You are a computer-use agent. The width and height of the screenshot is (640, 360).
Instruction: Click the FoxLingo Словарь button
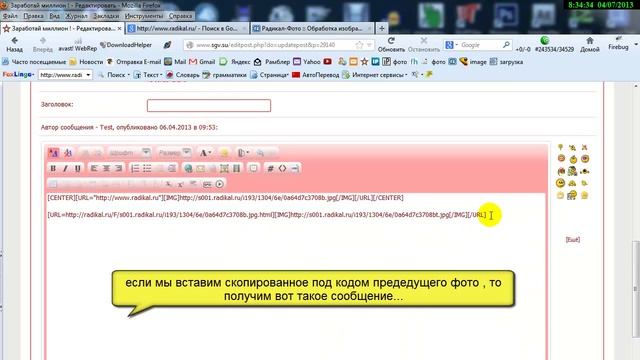point(182,75)
